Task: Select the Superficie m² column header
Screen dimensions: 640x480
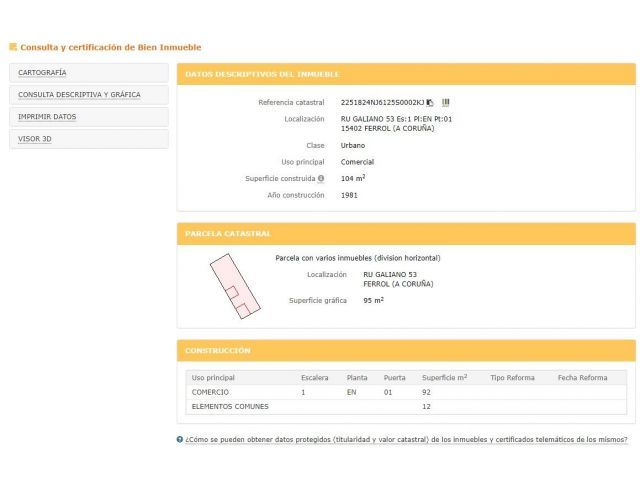Action: coord(444,378)
